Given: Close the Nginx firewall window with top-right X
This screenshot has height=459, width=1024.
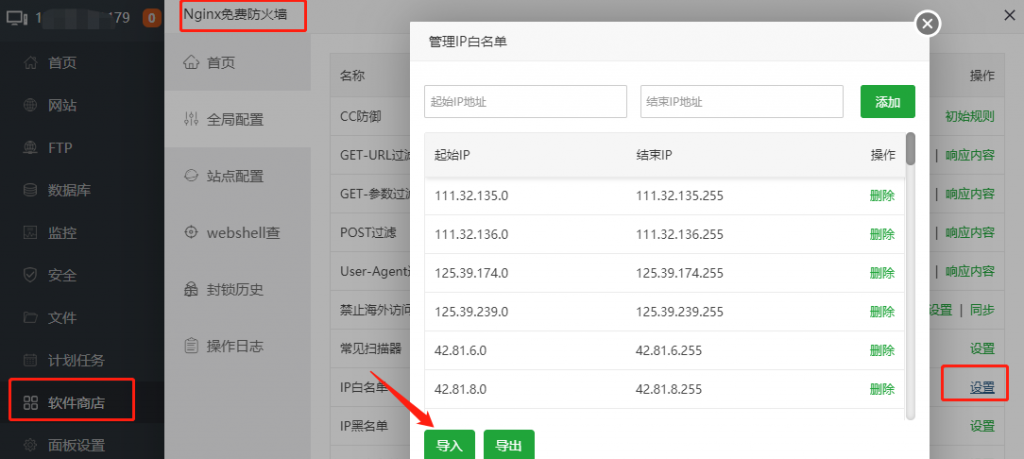Looking at the screenshot, I should [x=1009, y=16].
